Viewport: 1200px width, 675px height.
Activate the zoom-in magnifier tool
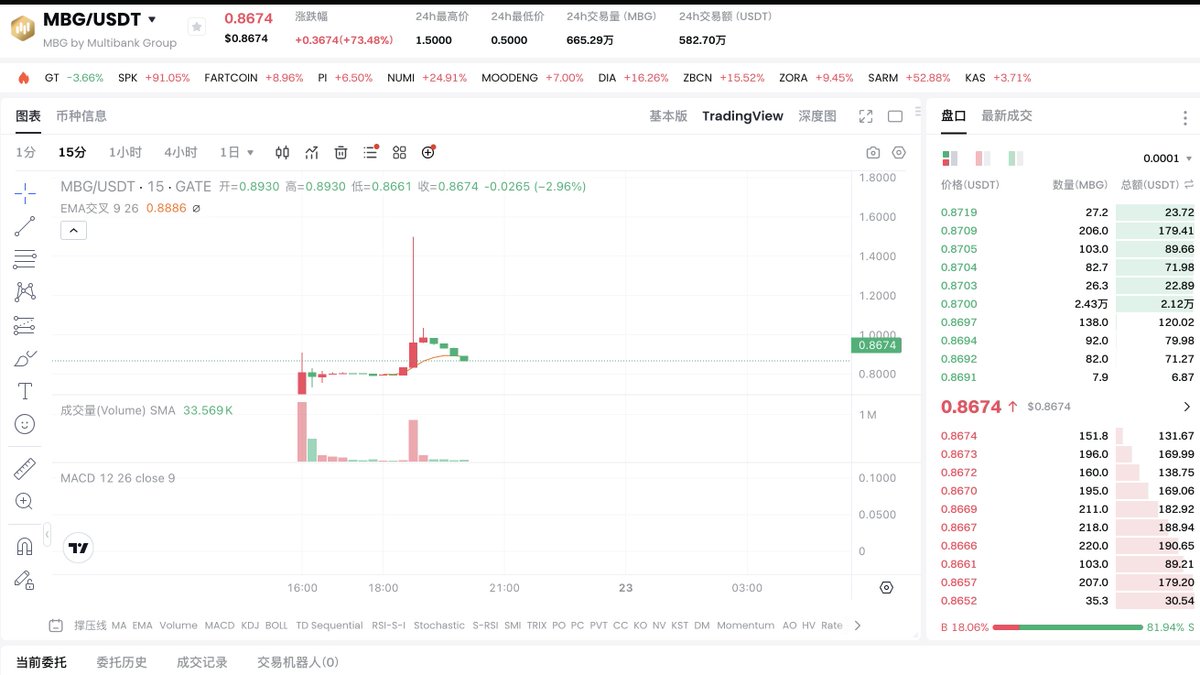[x=25, y=501]
